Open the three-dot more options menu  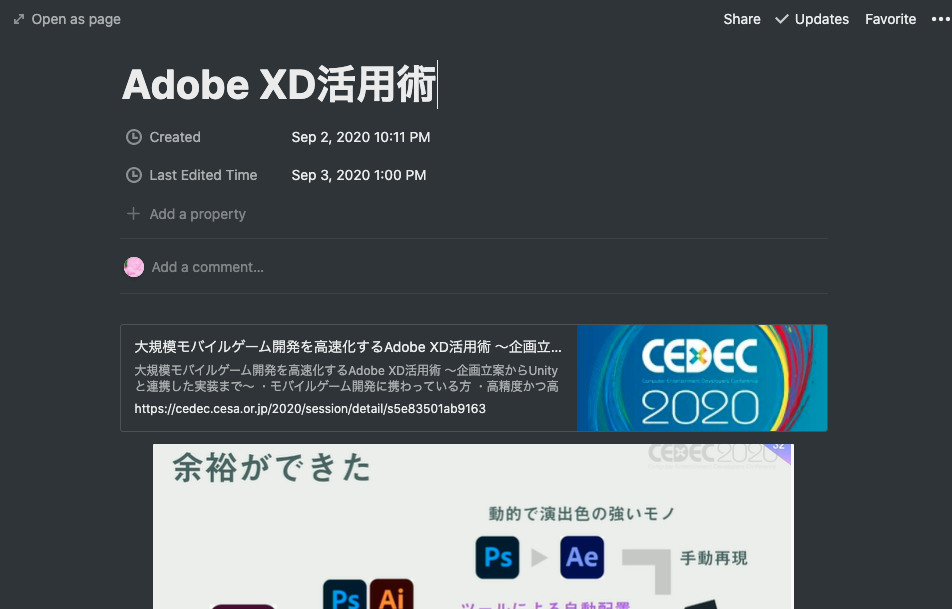[941, 19]
